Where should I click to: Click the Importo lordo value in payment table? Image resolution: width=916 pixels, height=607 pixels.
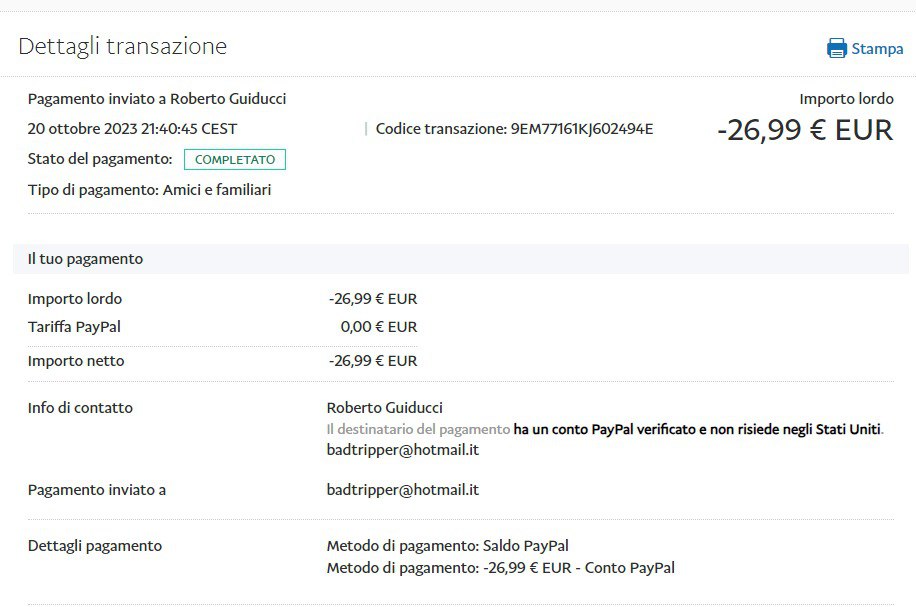tap(372, 299)
